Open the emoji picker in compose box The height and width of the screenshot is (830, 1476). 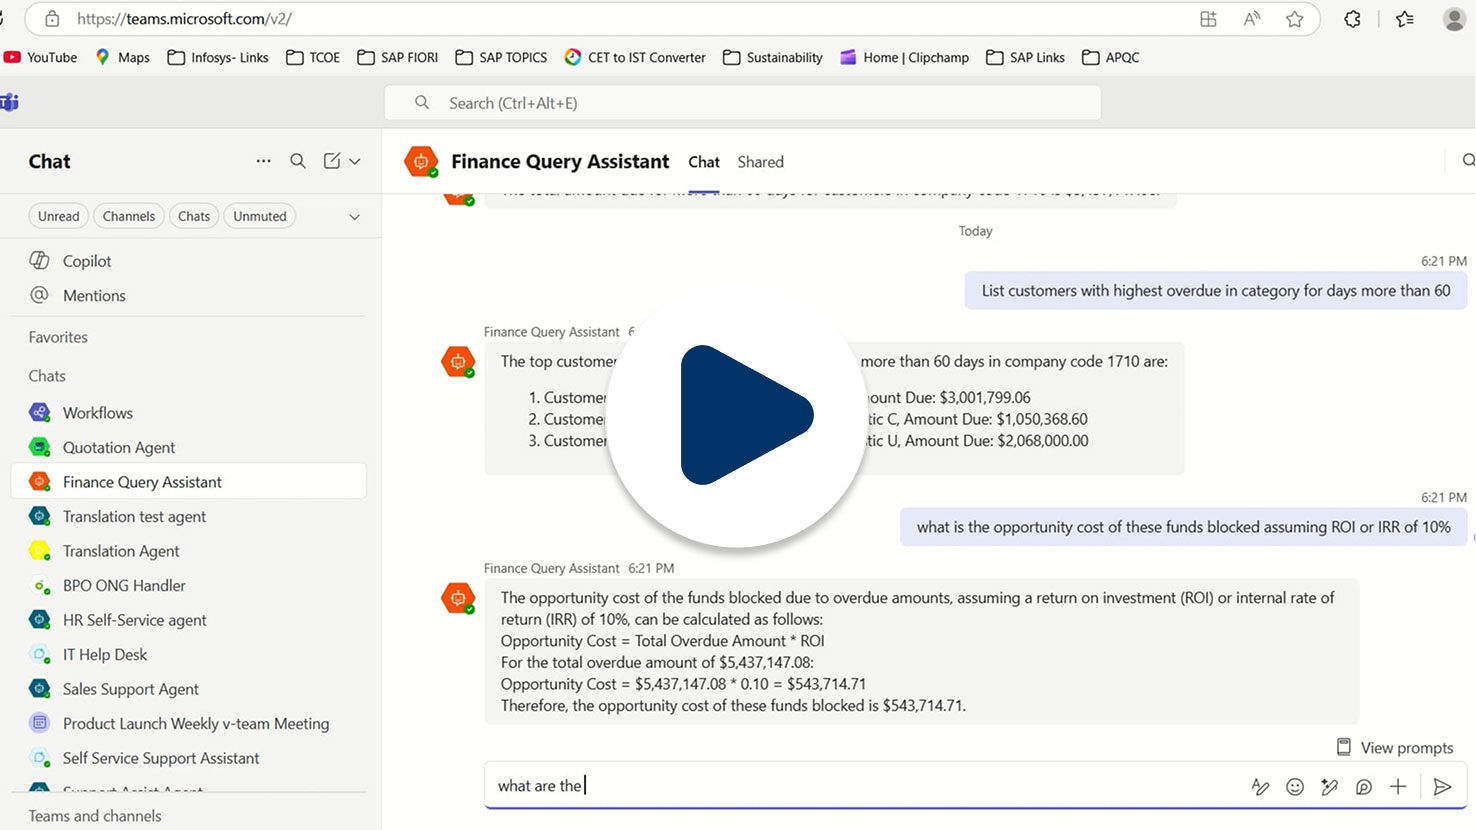[1295, 787]
